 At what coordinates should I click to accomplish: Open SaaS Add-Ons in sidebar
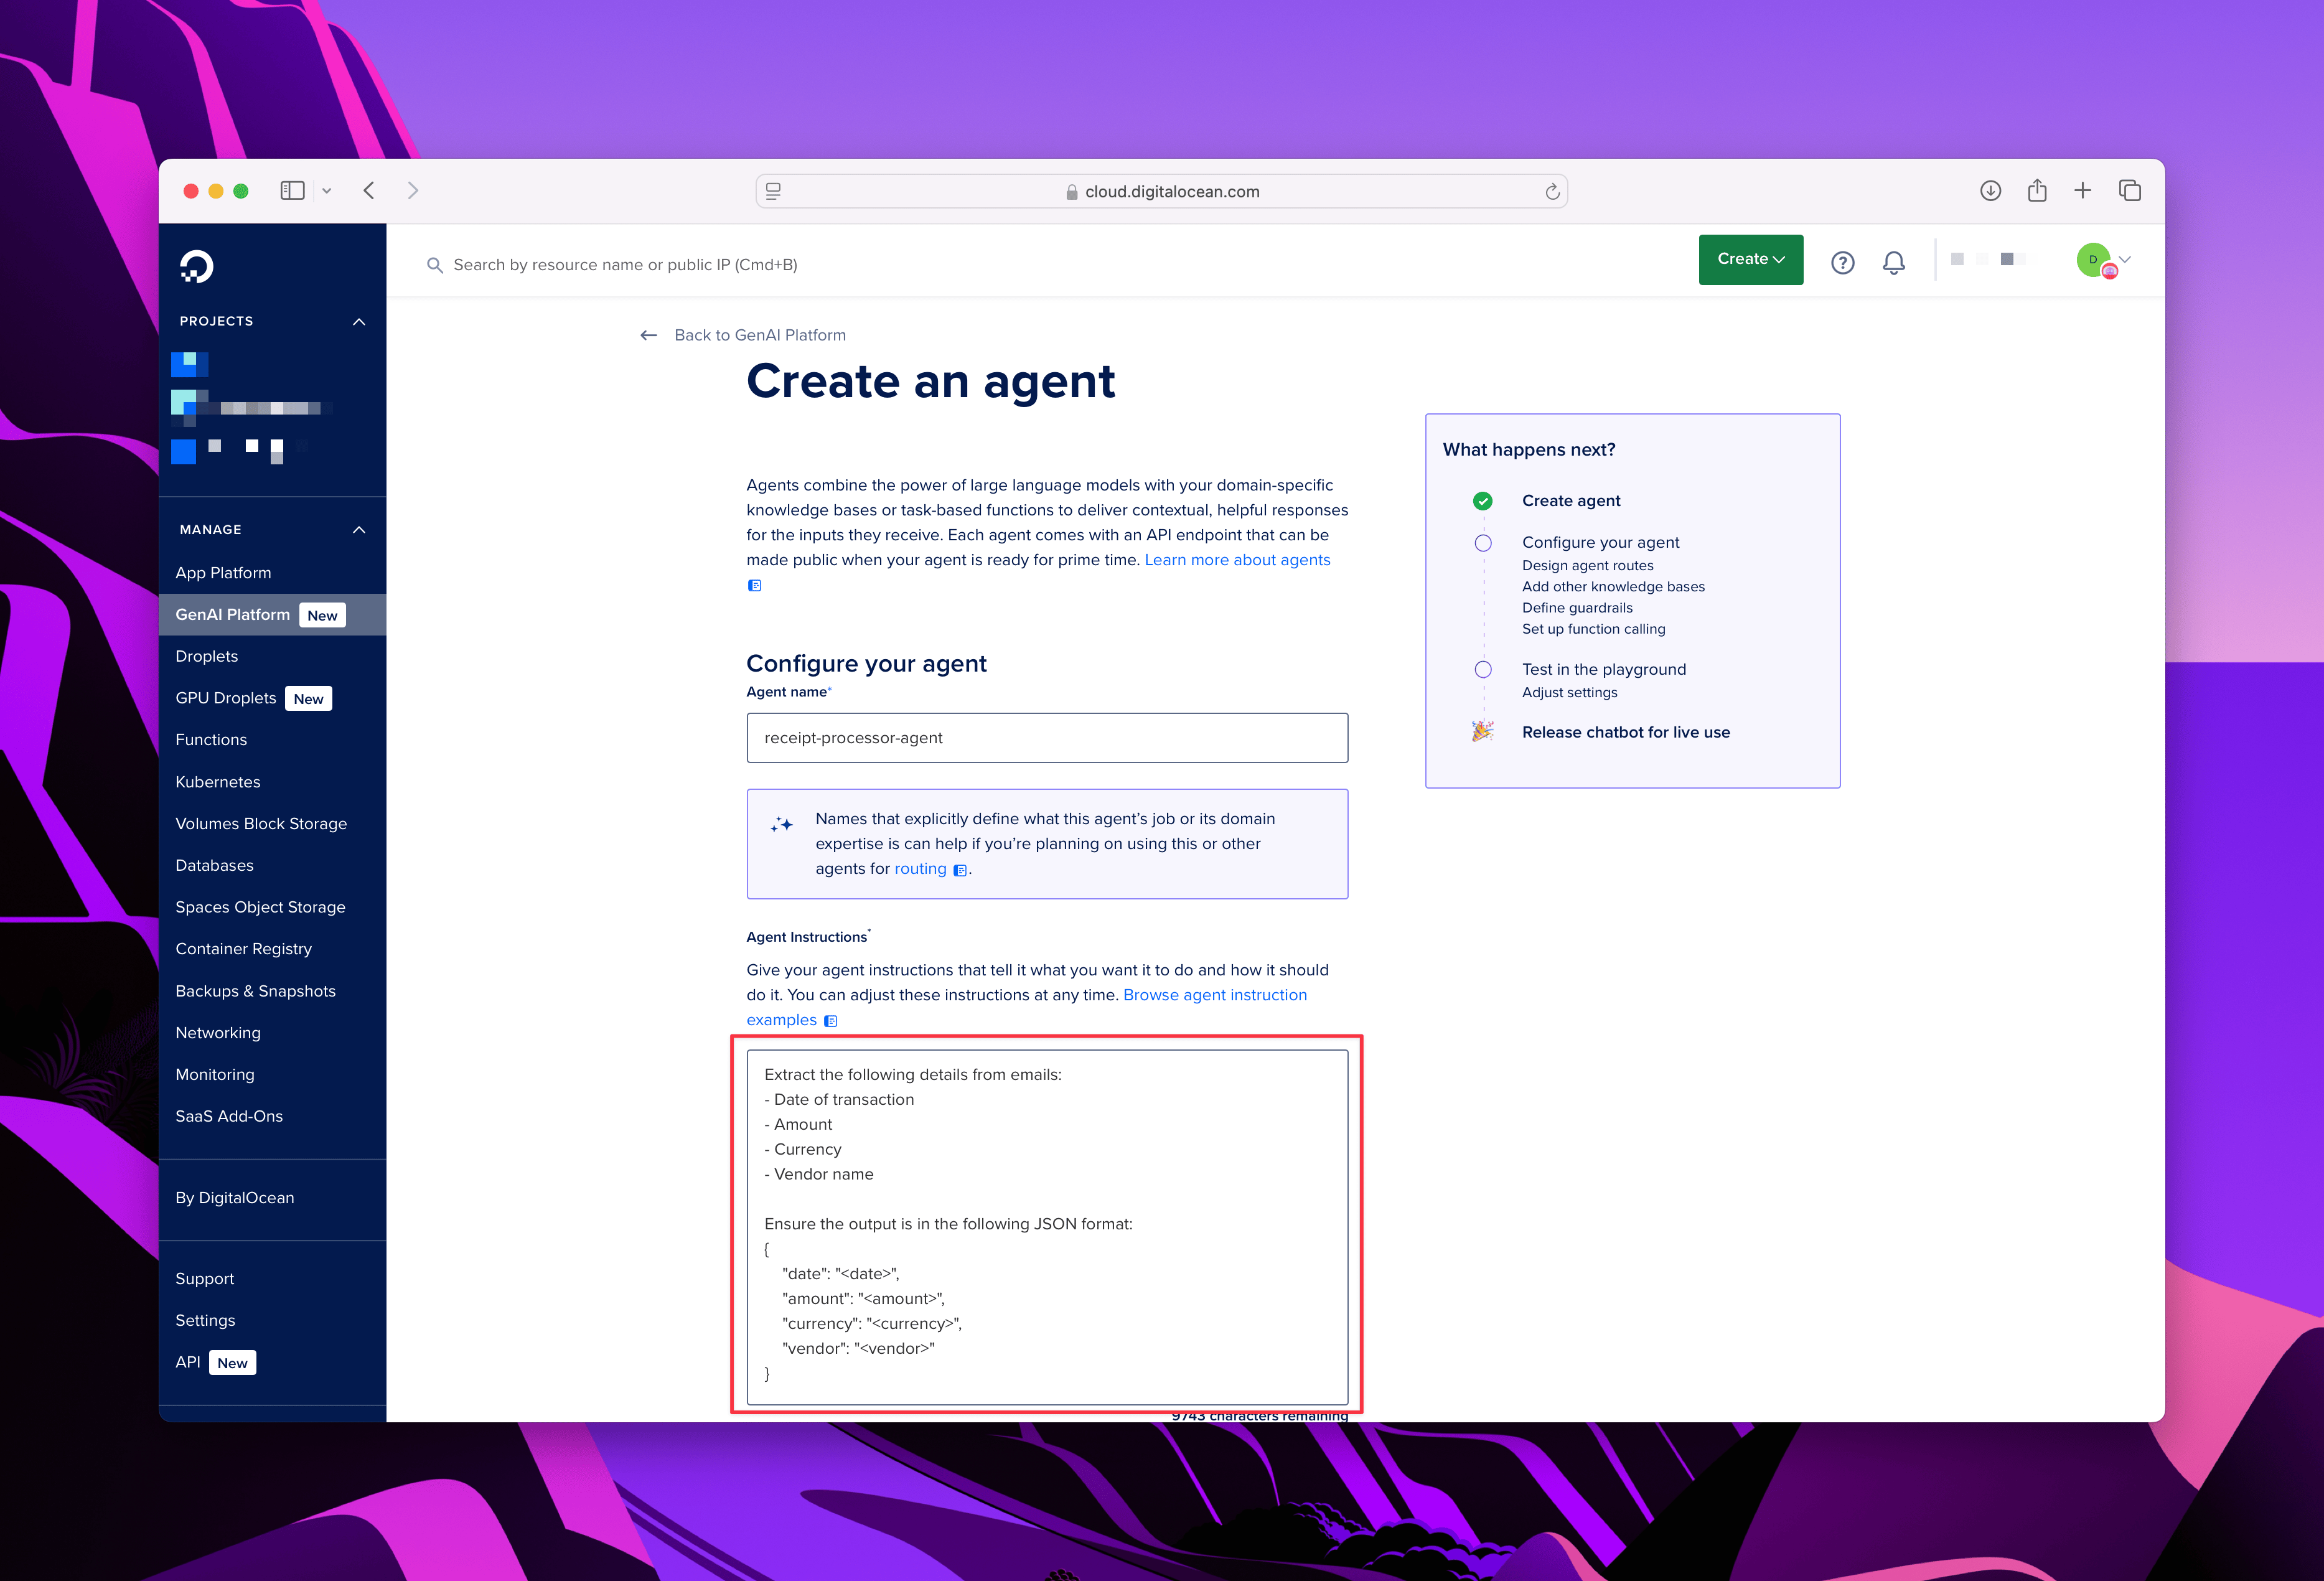[229, 1116]
